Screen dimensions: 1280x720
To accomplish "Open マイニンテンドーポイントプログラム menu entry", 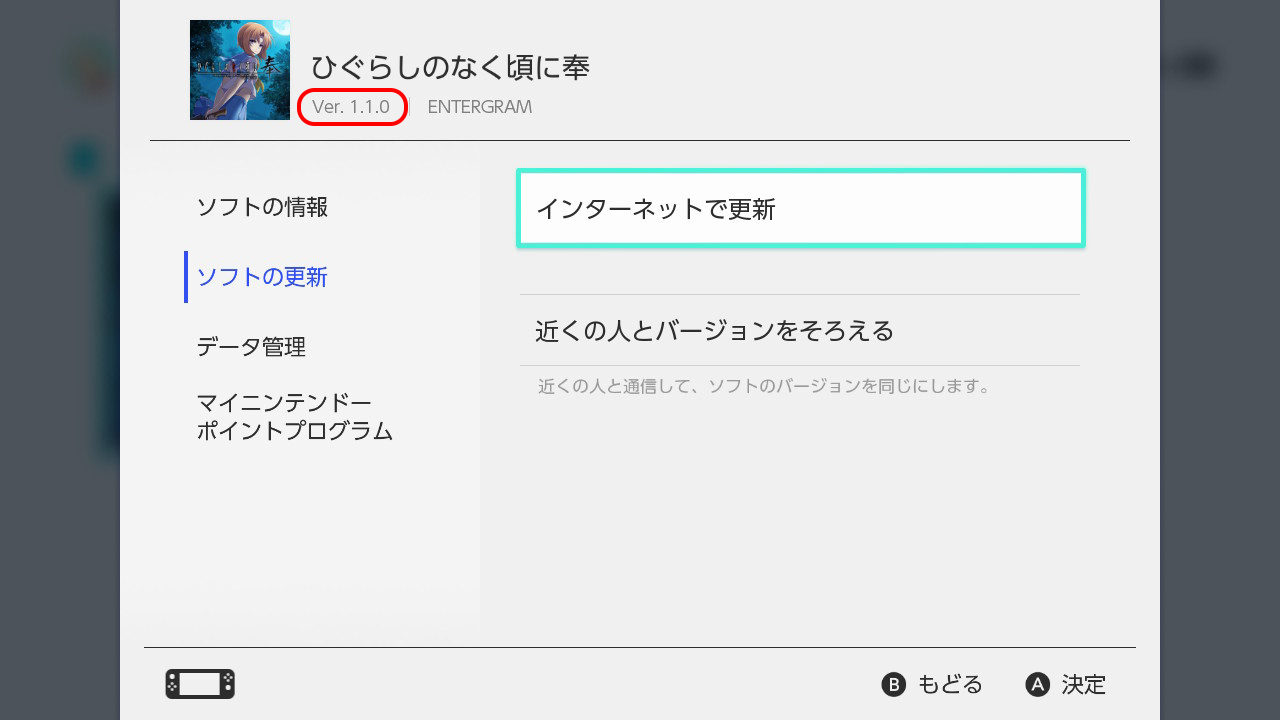I will (294, 417).
